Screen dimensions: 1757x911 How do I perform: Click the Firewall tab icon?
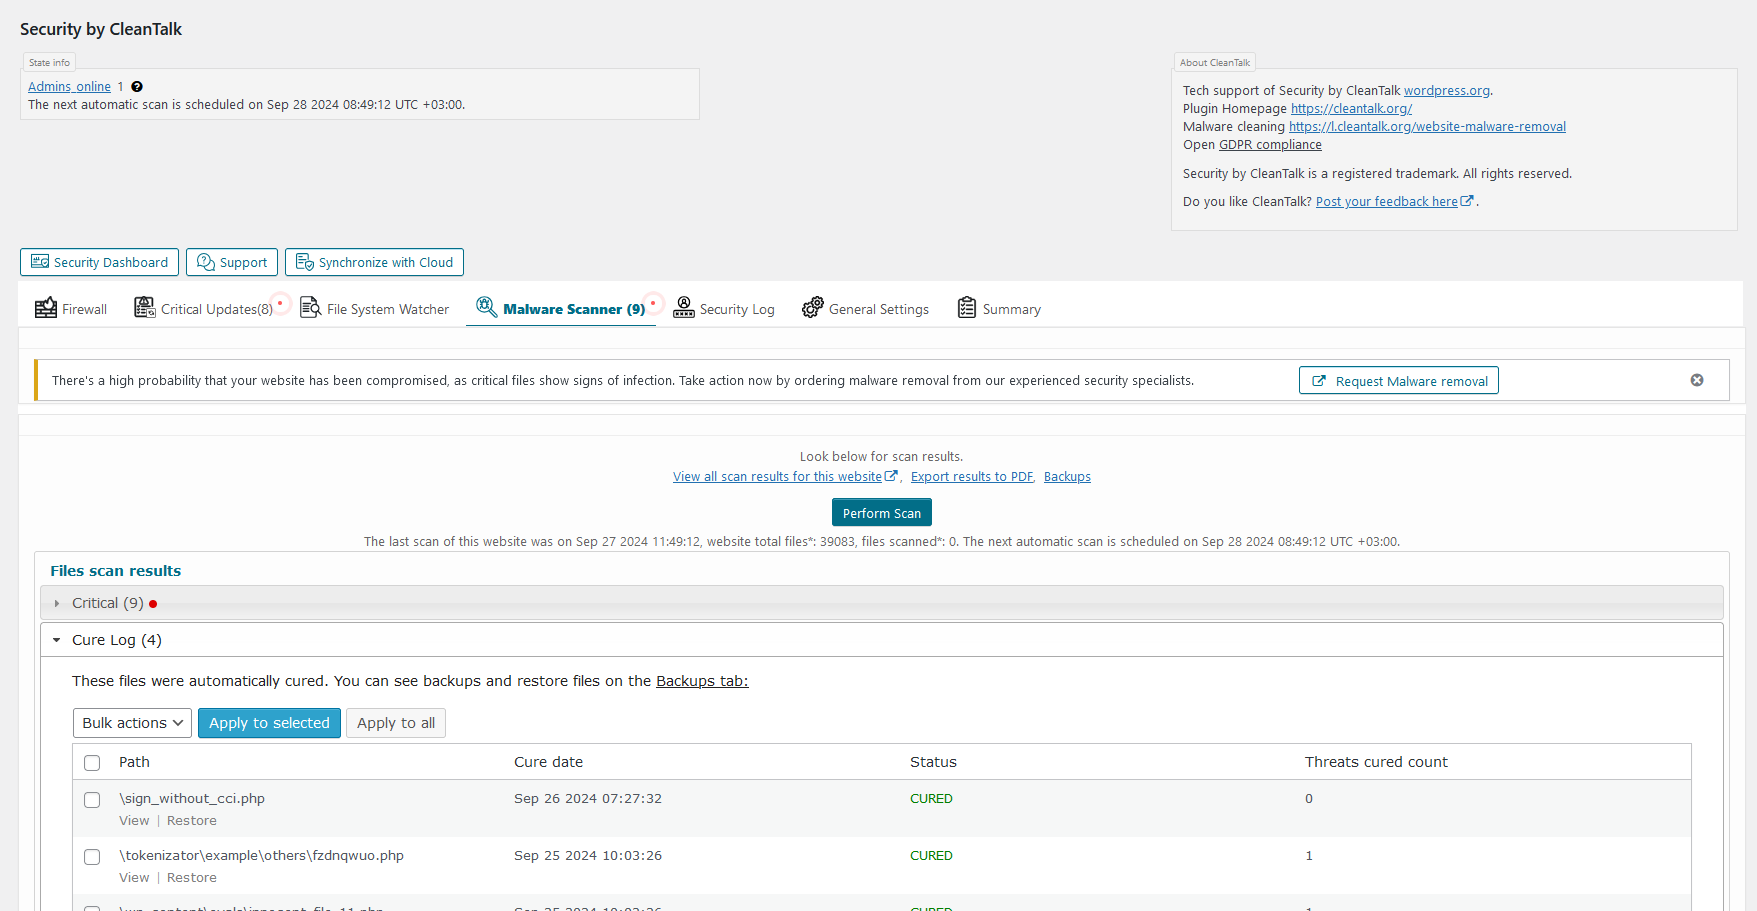(46, 308)
